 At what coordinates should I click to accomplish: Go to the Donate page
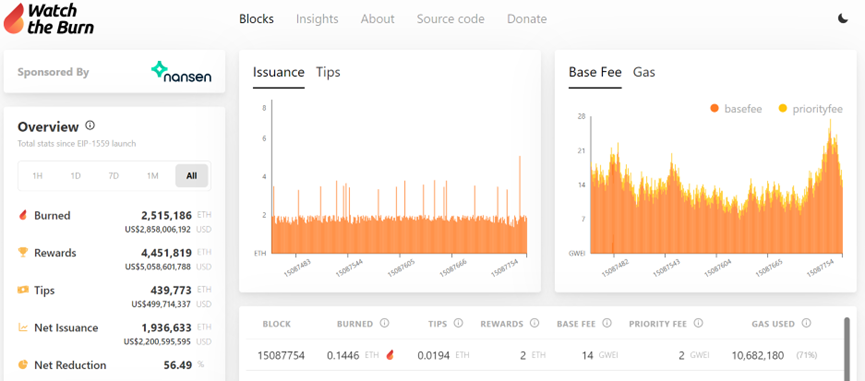[x=527, y=19]
